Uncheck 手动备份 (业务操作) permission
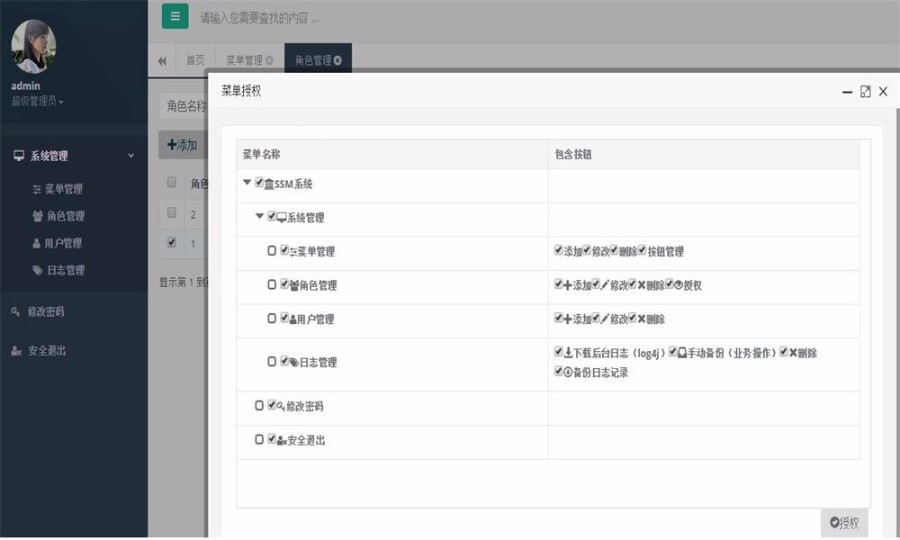900x540 pixels. (673, 351)
